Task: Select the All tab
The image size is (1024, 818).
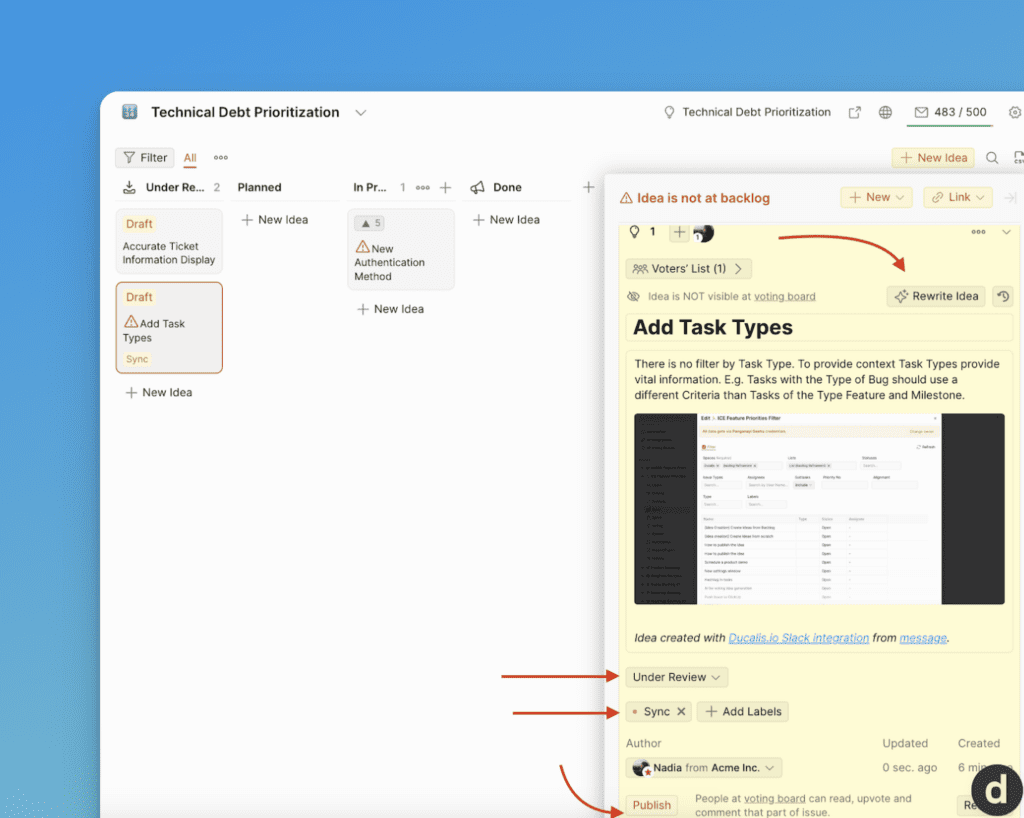Action: (x=190, y=158)
